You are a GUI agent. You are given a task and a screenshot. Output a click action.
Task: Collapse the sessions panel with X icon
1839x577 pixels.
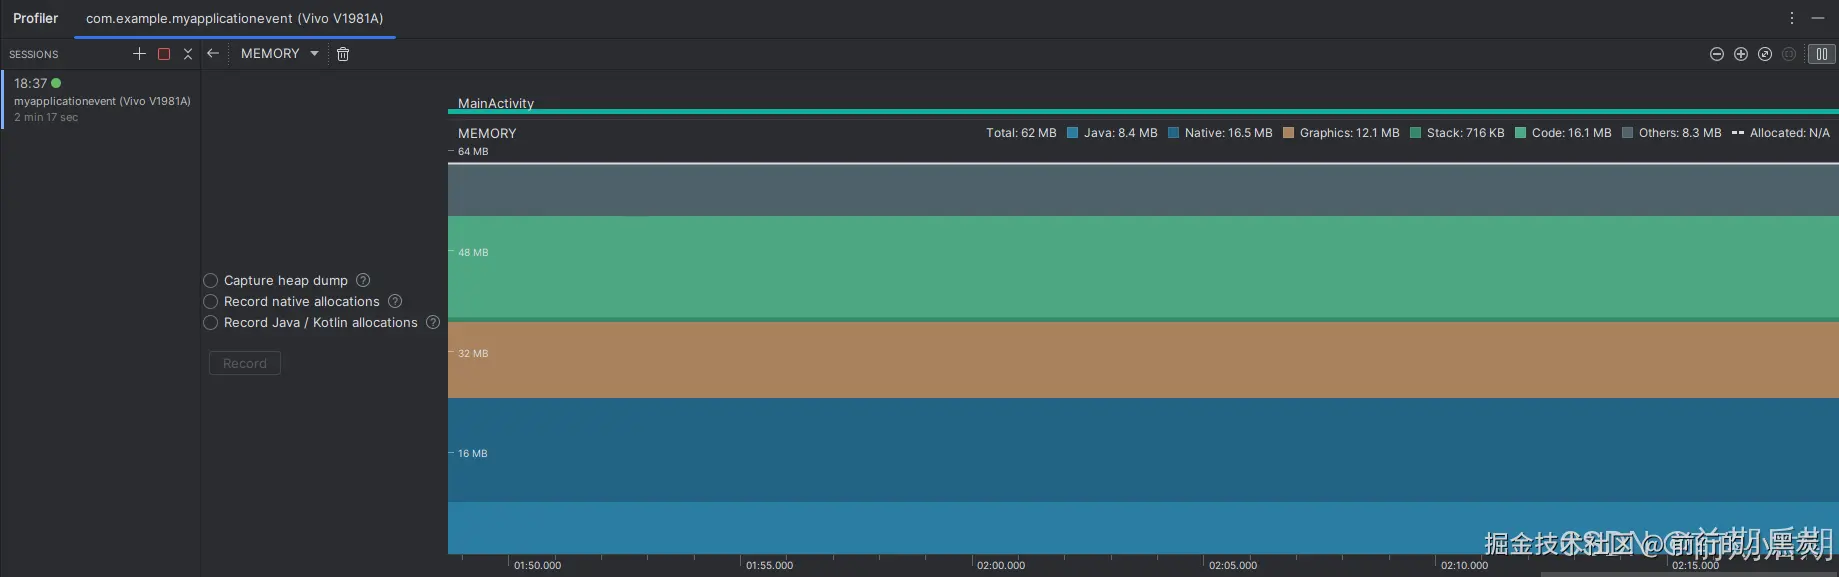(188, 54)
